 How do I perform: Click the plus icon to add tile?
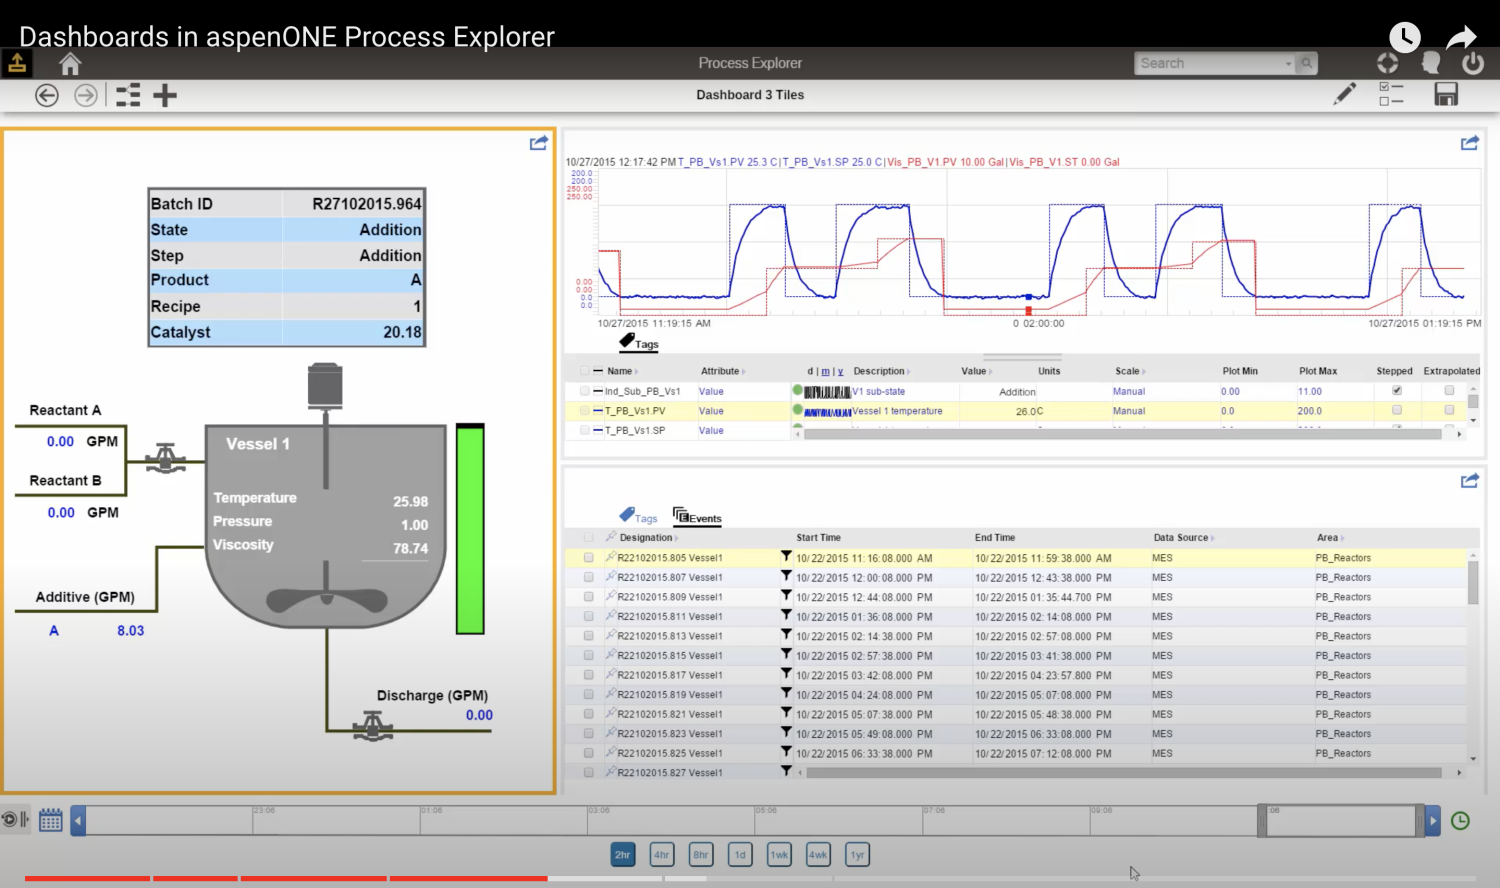[x=165, y=95]
